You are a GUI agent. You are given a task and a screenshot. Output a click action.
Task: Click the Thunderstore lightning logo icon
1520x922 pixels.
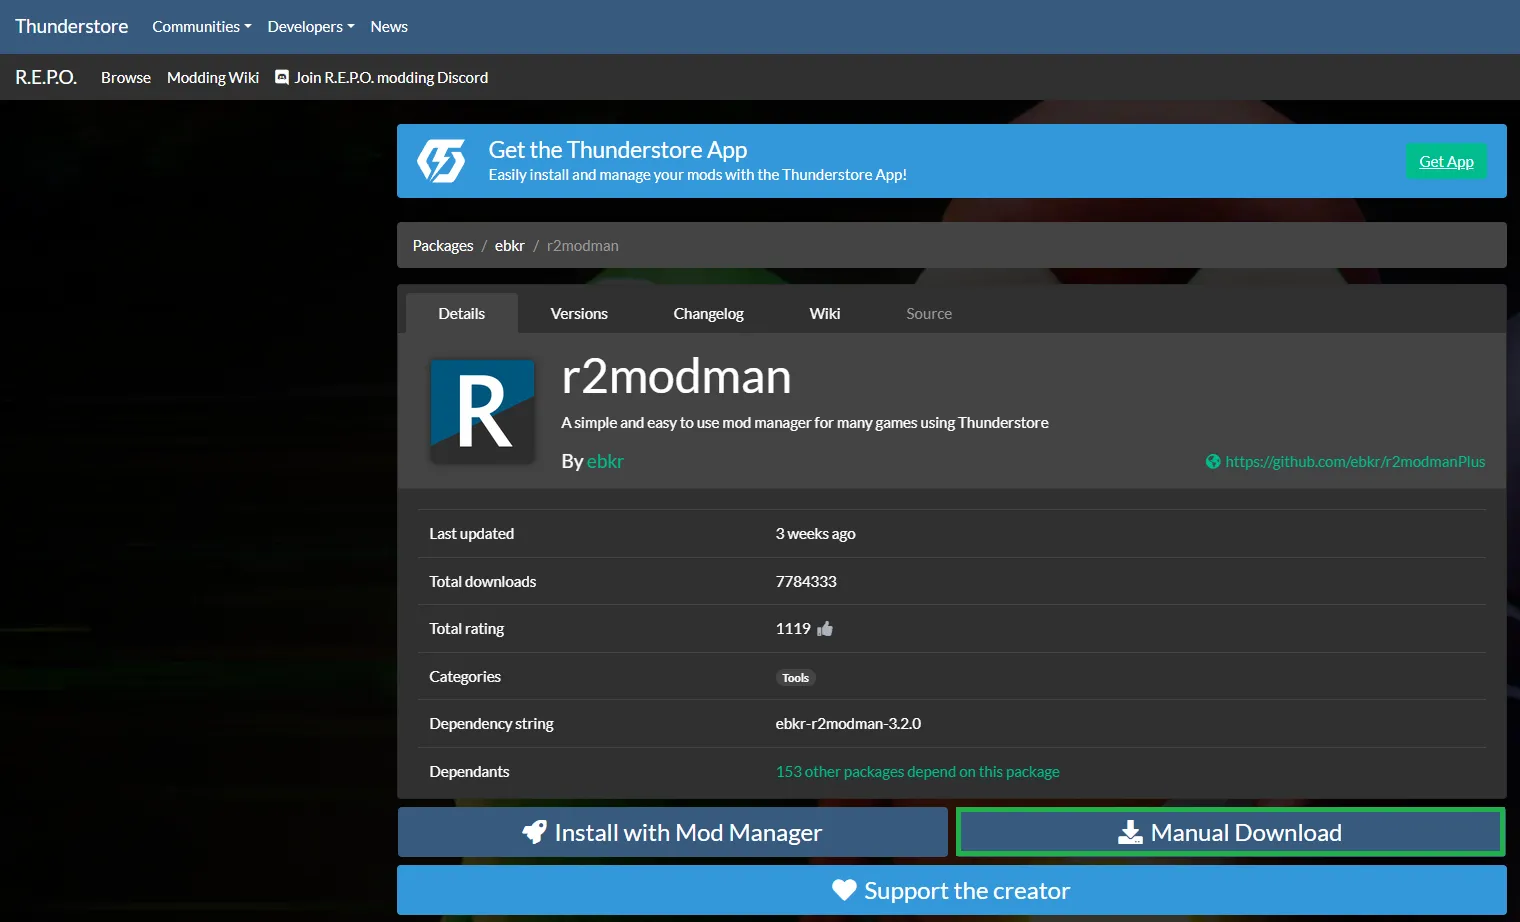point(441,161)
